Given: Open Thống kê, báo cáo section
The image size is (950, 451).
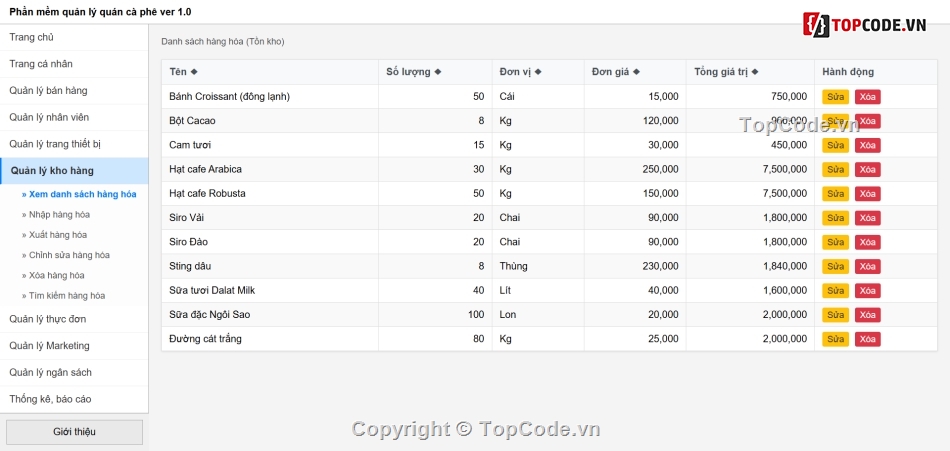Looking at the screenshot, I should tap(74, 399).
